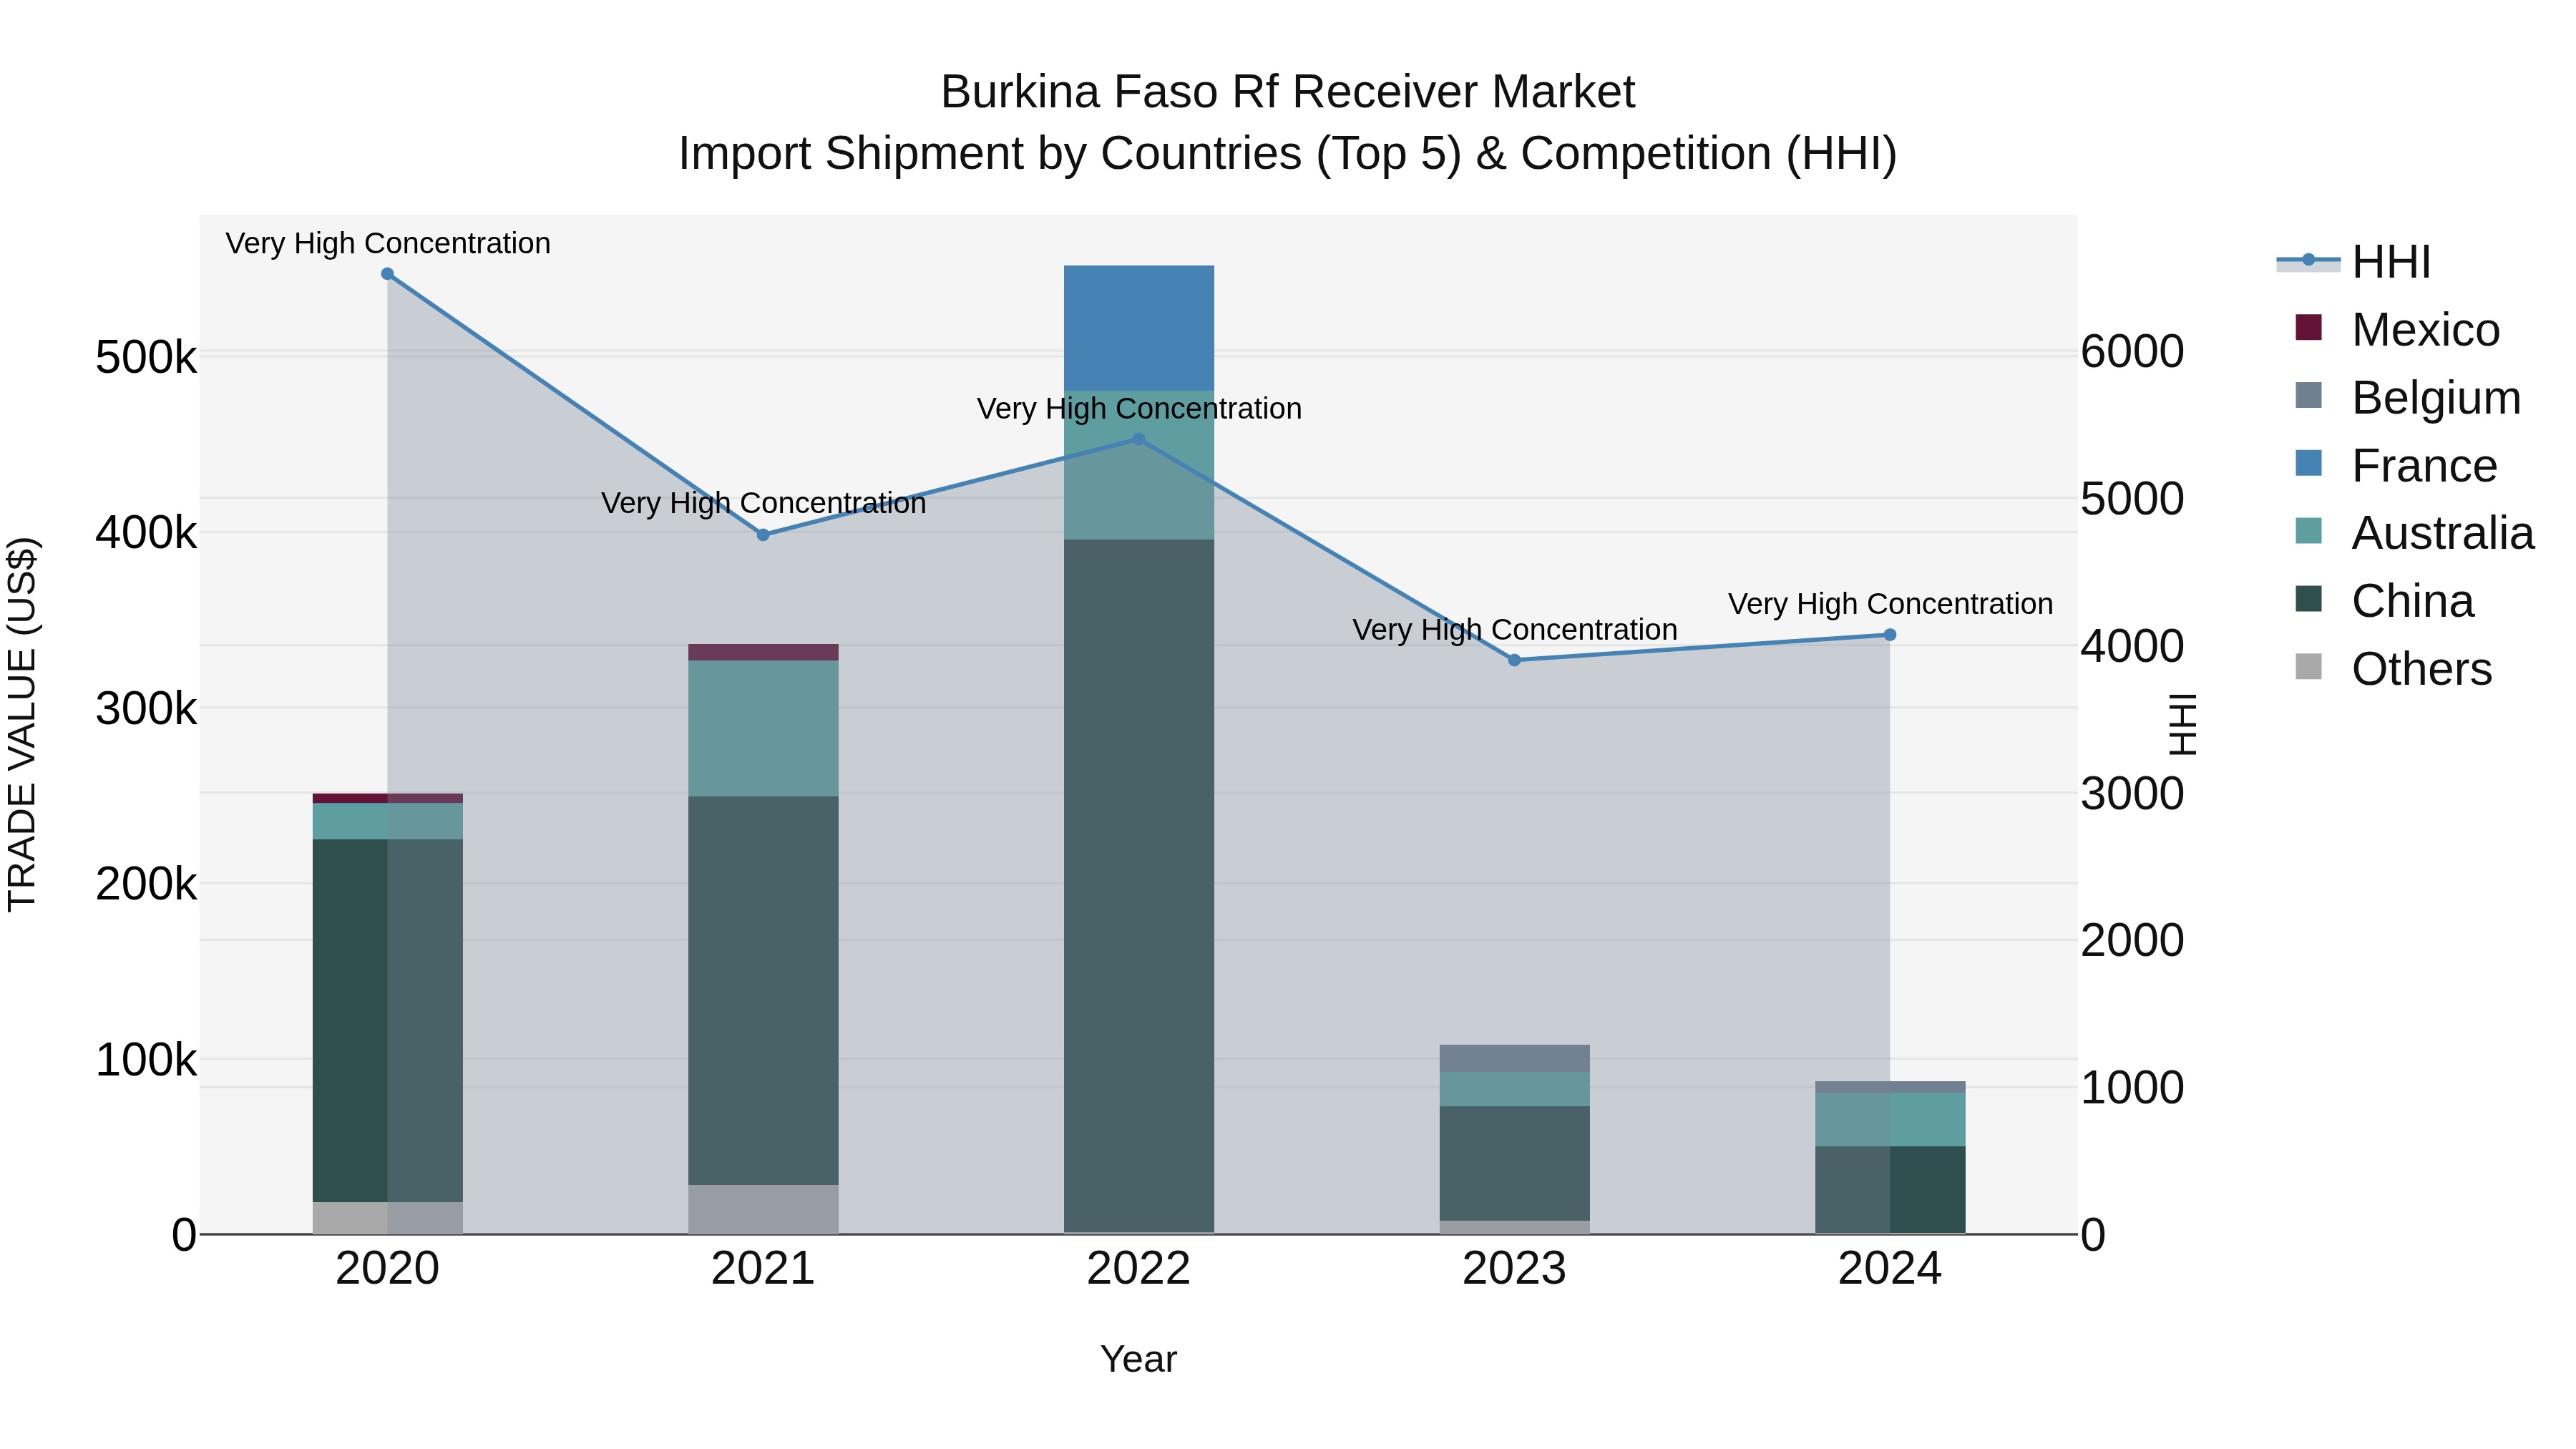The width and height of the screenshot is (2576, 1449).
Task: Toggle the HHI legend entry
Action: [2354, 262]
